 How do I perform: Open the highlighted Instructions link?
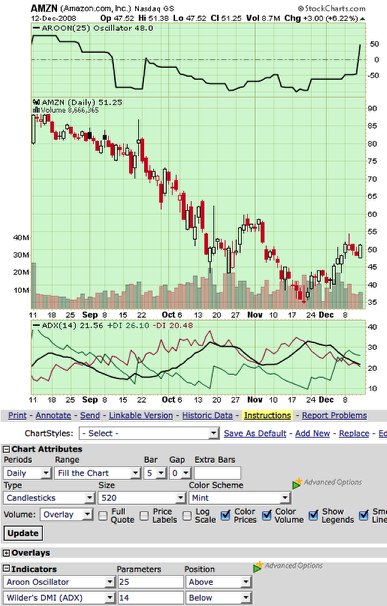tap(268, 415)
